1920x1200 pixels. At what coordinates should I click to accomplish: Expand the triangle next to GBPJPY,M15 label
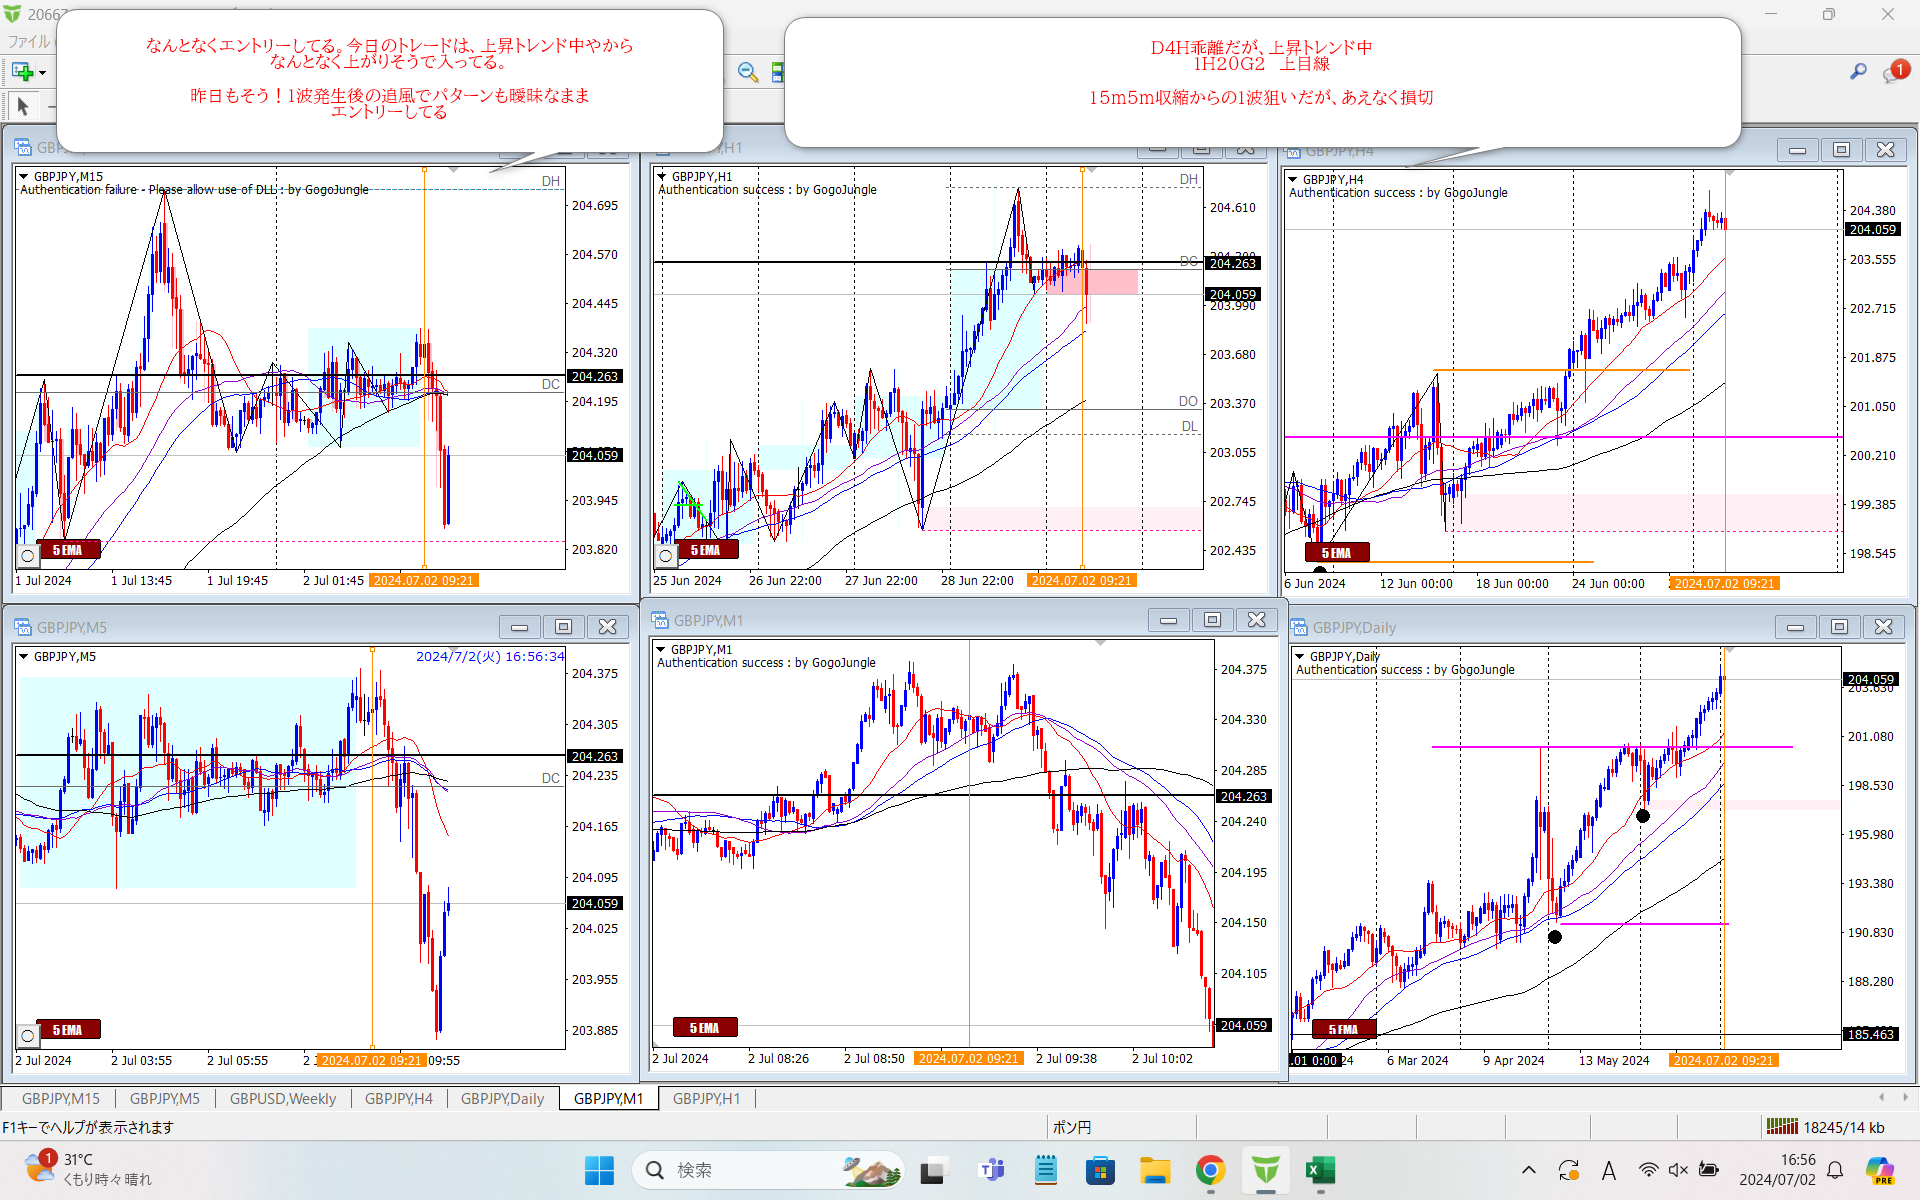24,176
